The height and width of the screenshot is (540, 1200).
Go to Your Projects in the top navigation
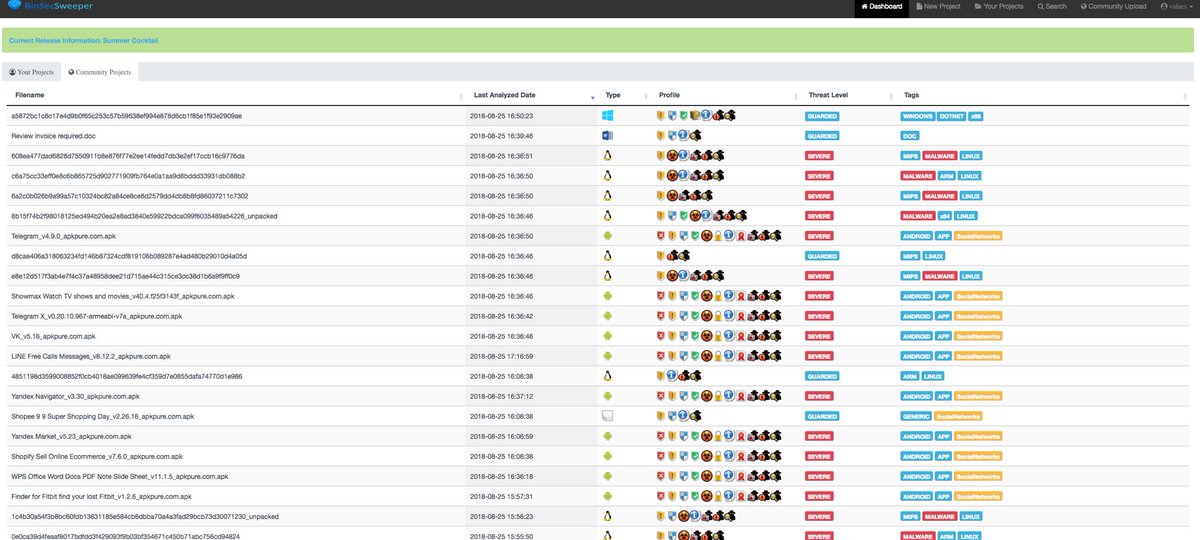pos(999,6)
